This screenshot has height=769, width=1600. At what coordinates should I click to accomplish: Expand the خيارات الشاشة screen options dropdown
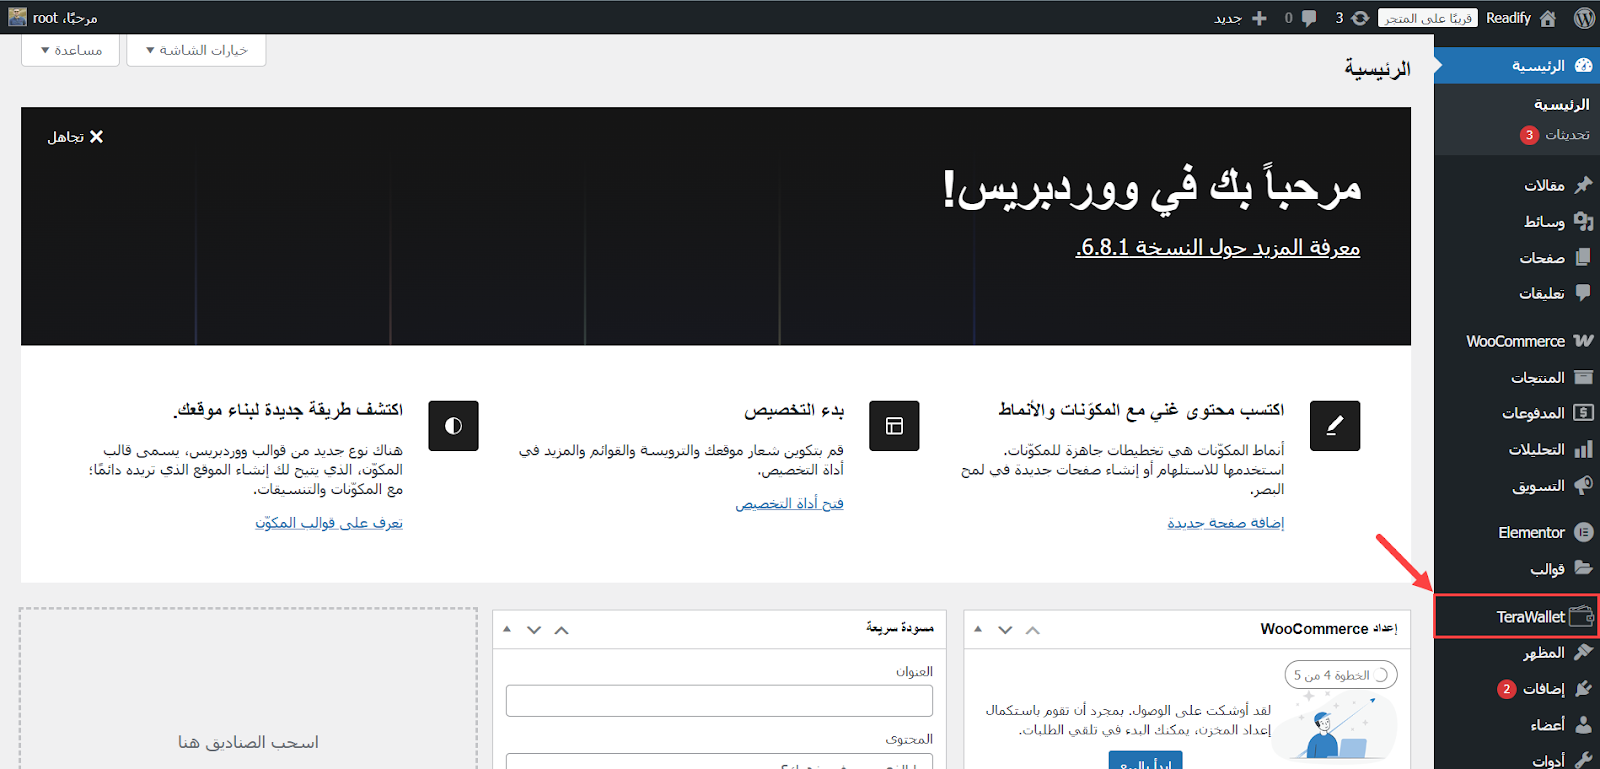(x=196, y=50)
